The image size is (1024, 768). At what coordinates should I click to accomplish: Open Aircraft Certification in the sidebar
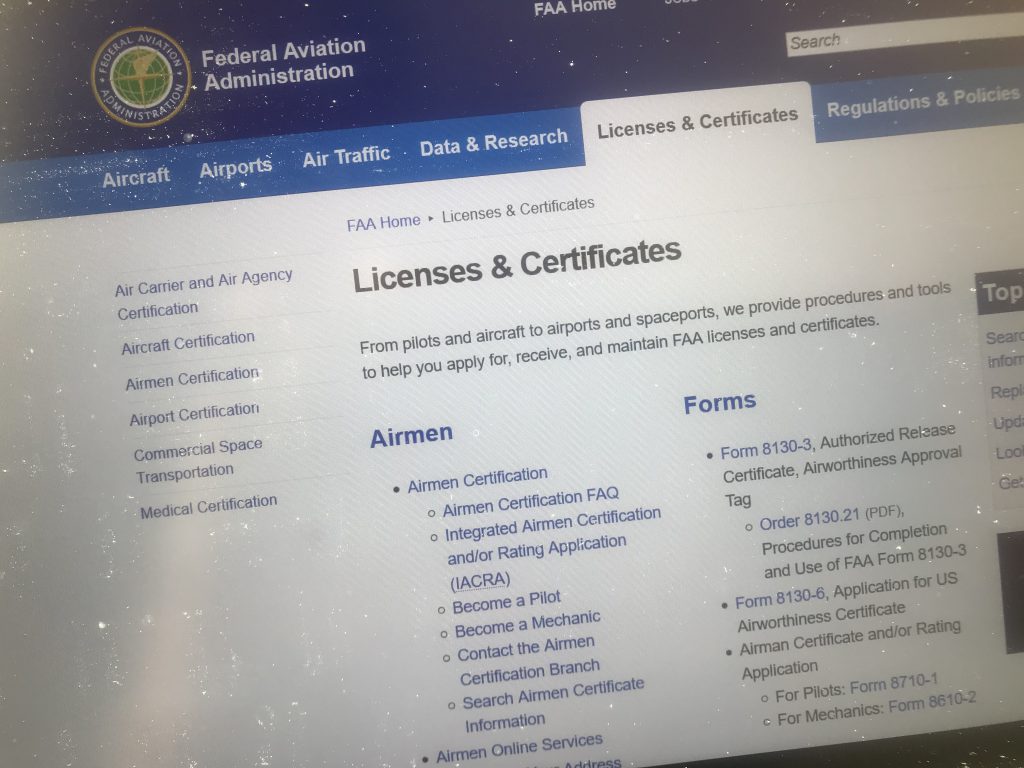tap(188, 342)
